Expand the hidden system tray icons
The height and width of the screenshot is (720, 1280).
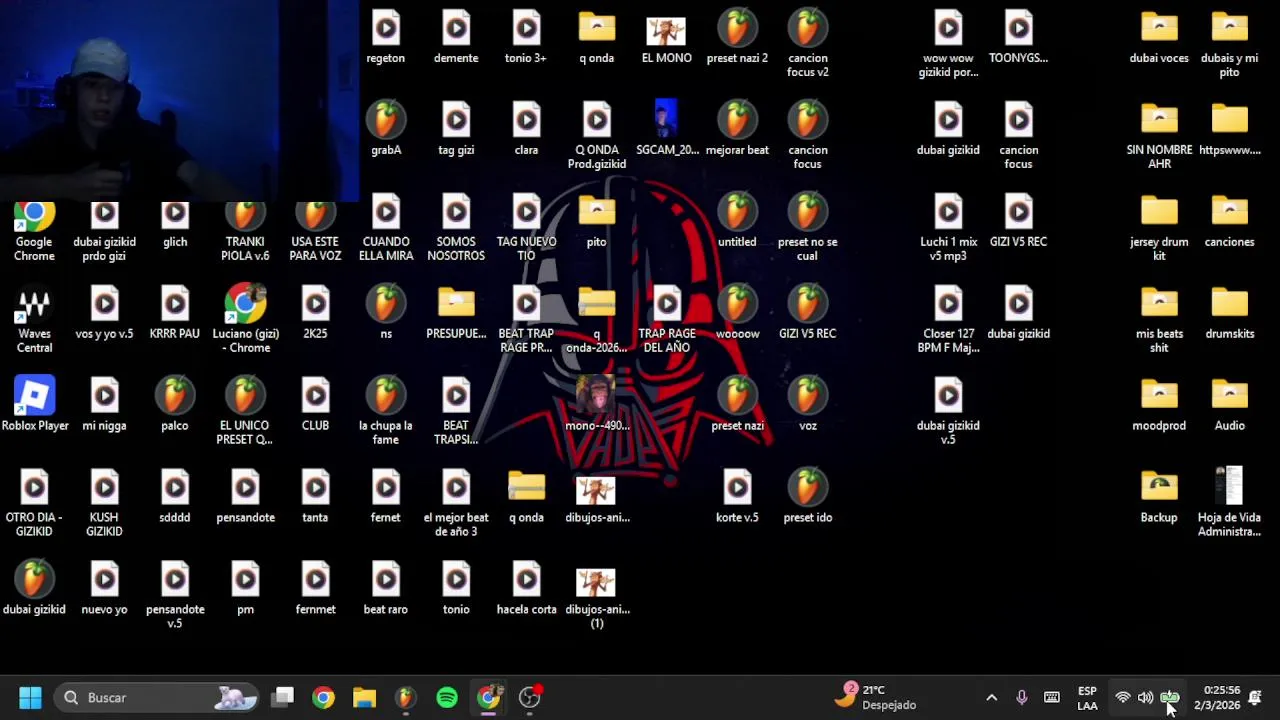[x=991, y=697]
